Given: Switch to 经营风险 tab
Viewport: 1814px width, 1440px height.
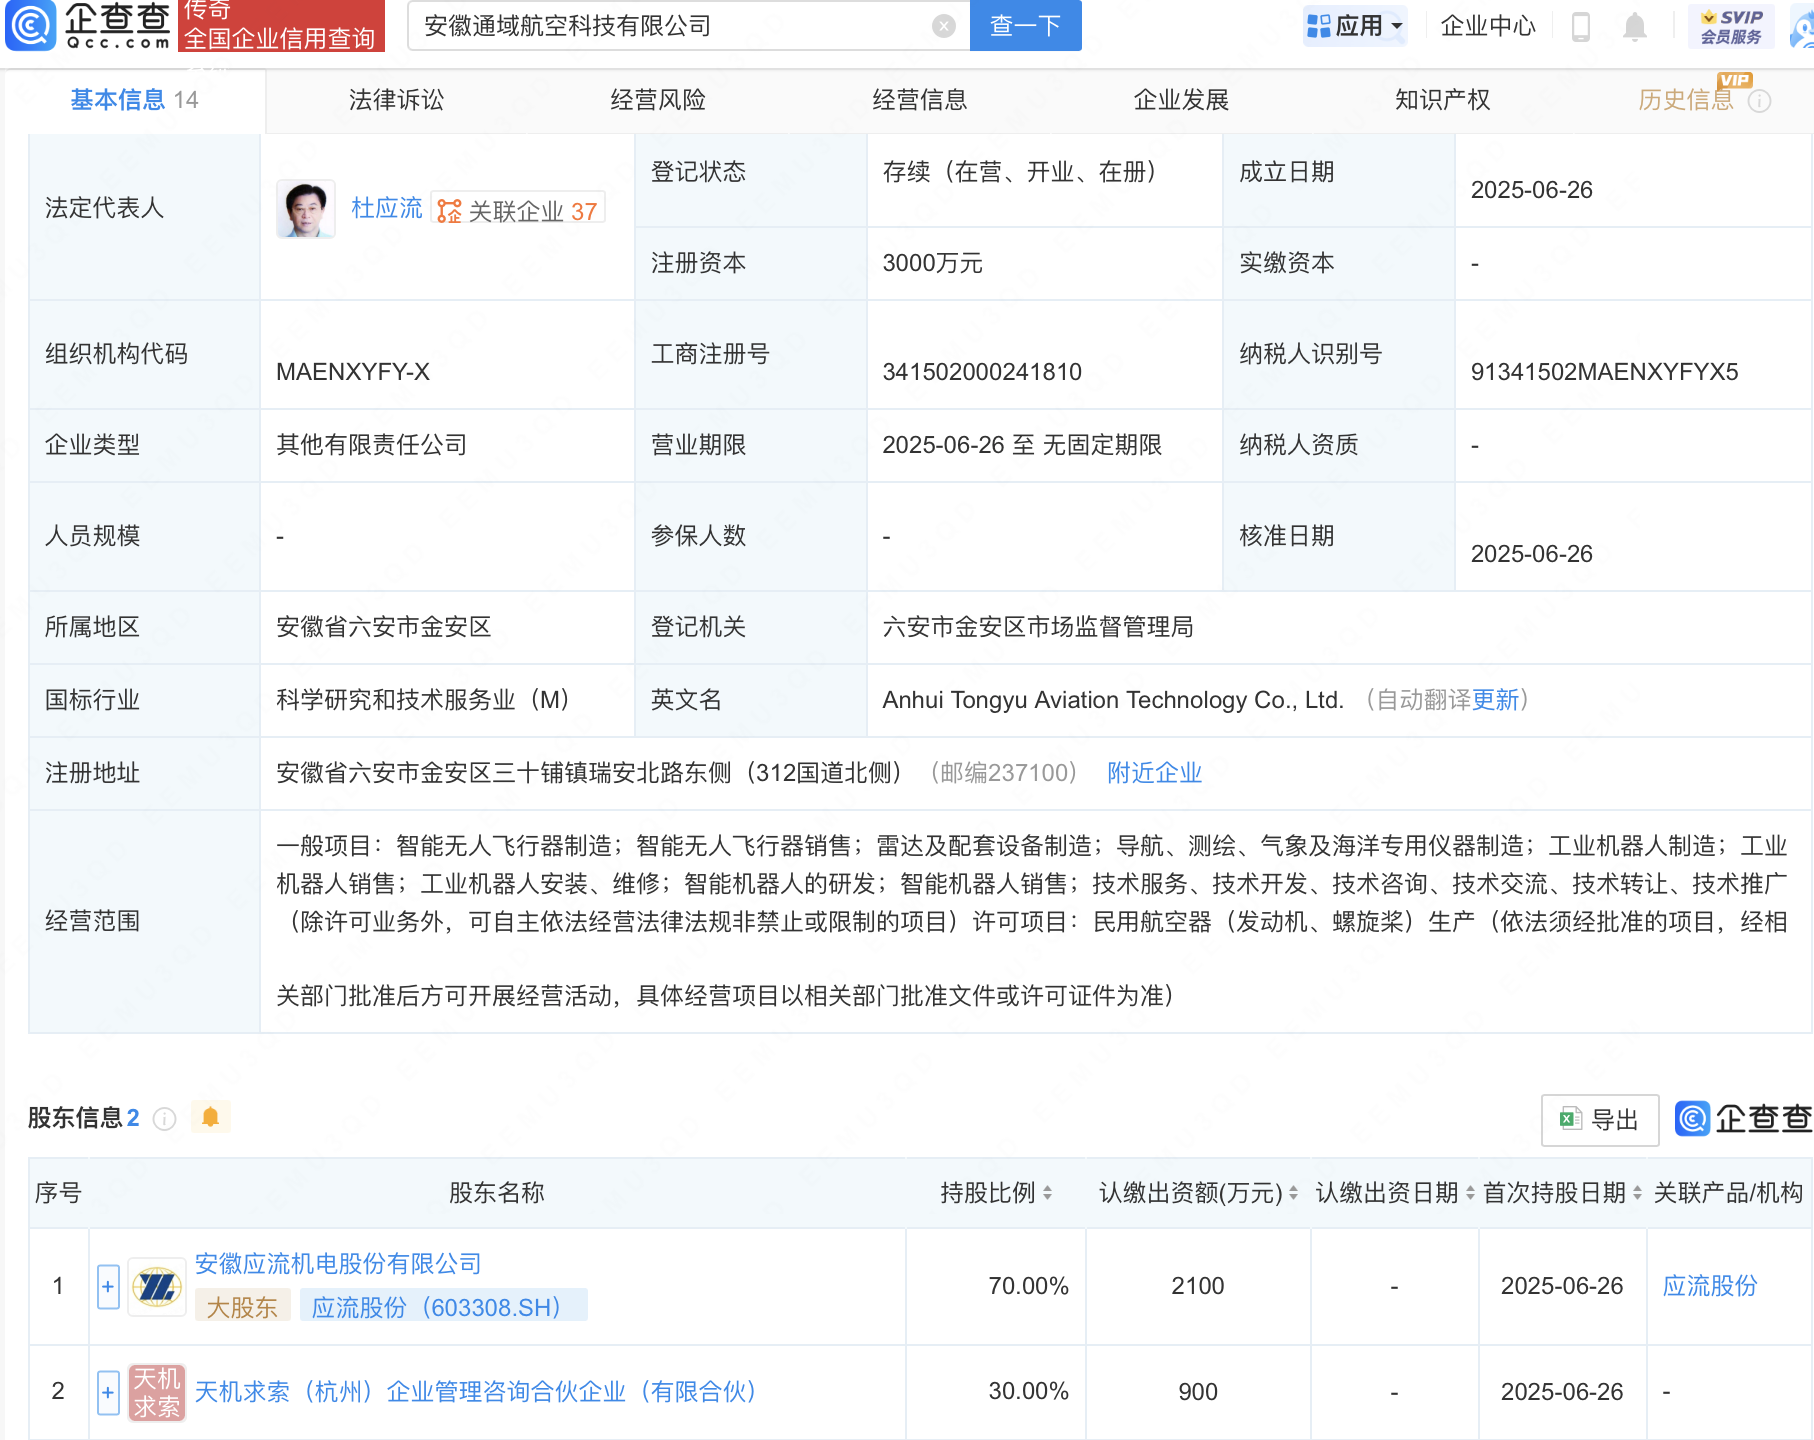Looking at the screenshot, I should click(x=658, y=100).
